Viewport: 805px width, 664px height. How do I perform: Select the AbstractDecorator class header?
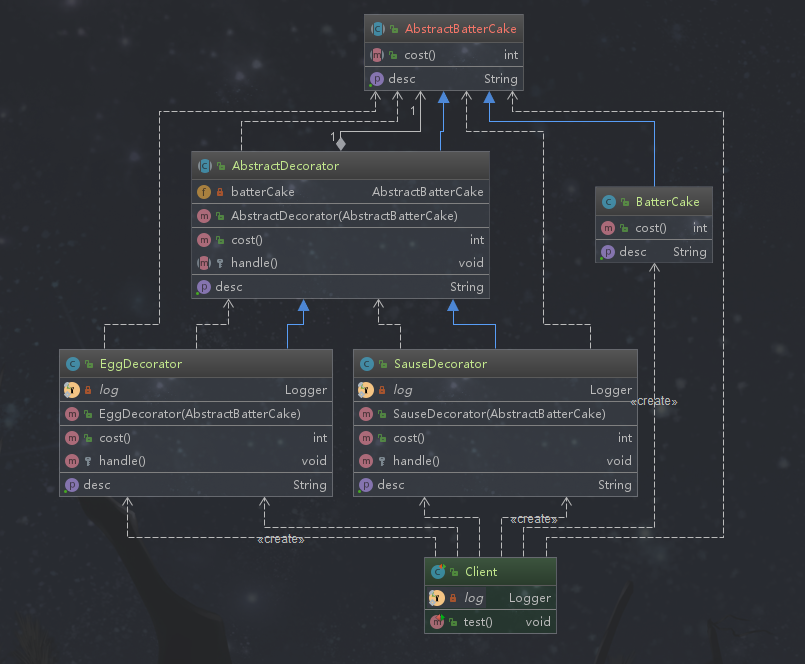pyautogui.click(x=340, y=166)
